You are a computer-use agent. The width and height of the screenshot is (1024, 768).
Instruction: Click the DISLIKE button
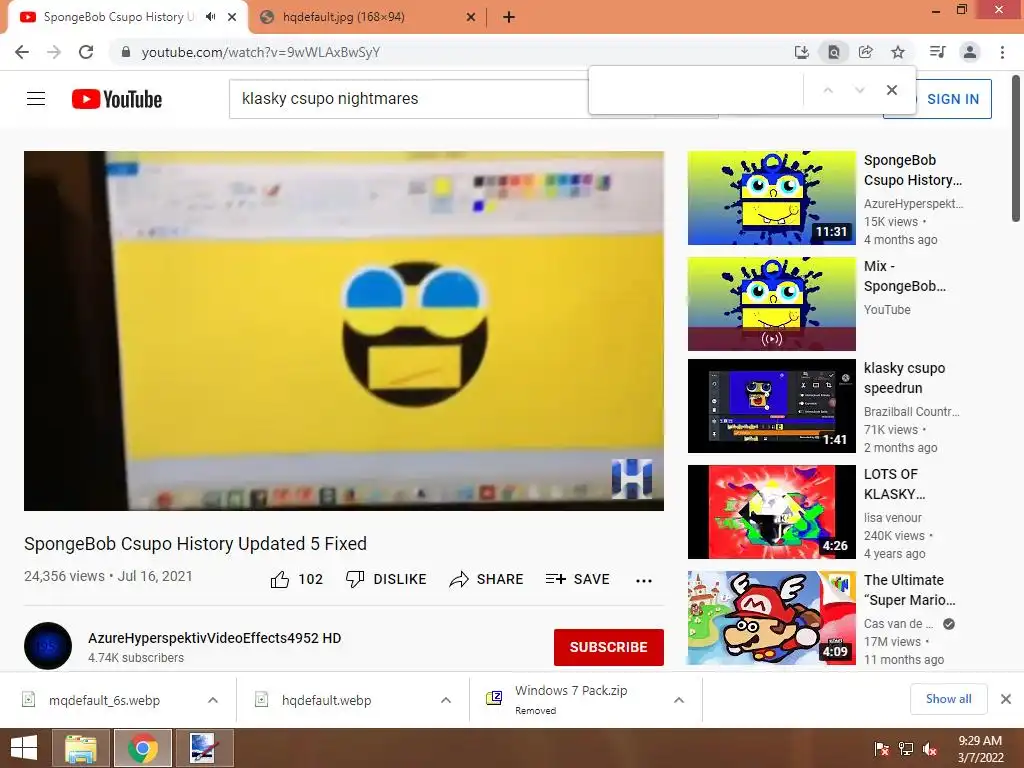click(x=386, y=579)
